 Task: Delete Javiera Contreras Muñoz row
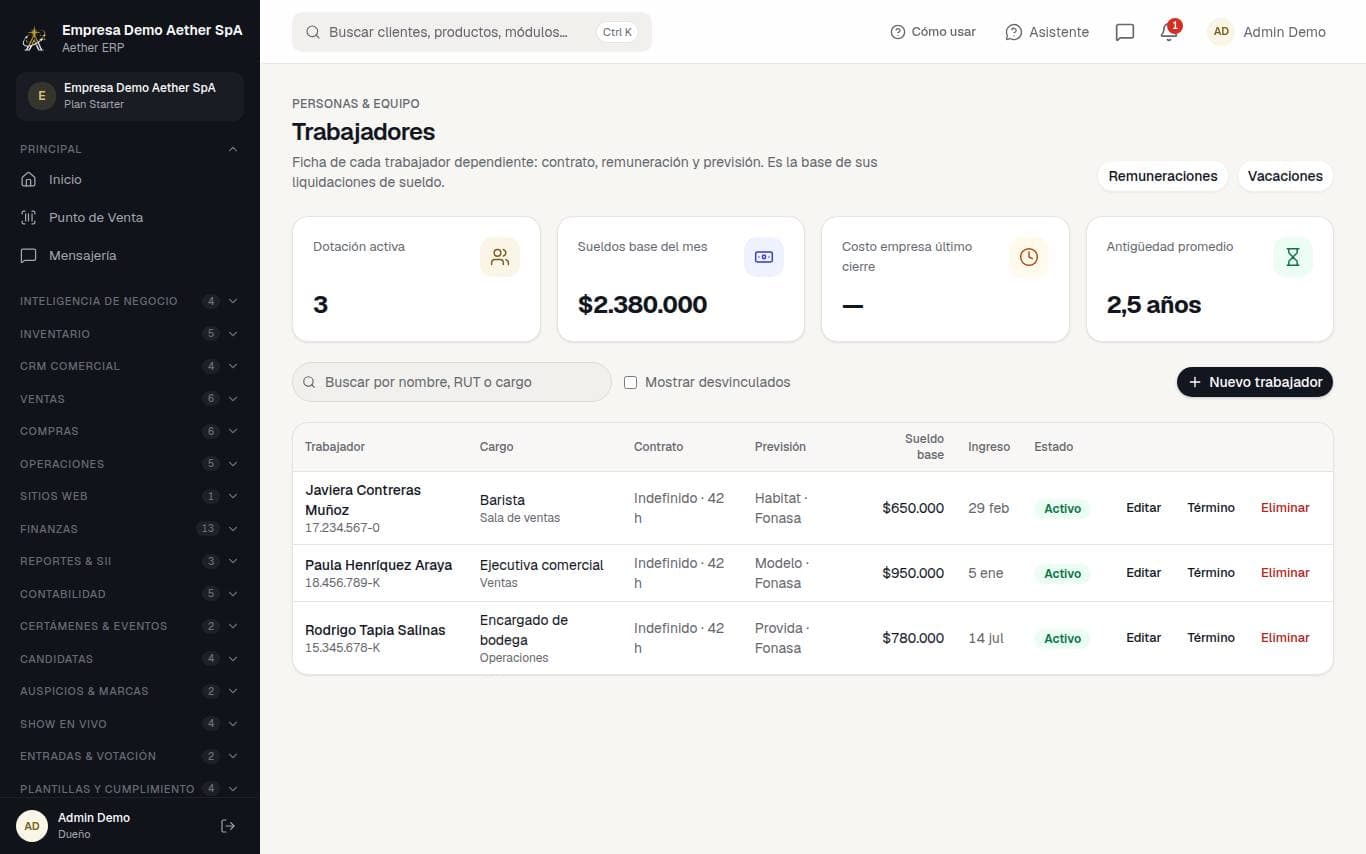tap(1285, 508)
